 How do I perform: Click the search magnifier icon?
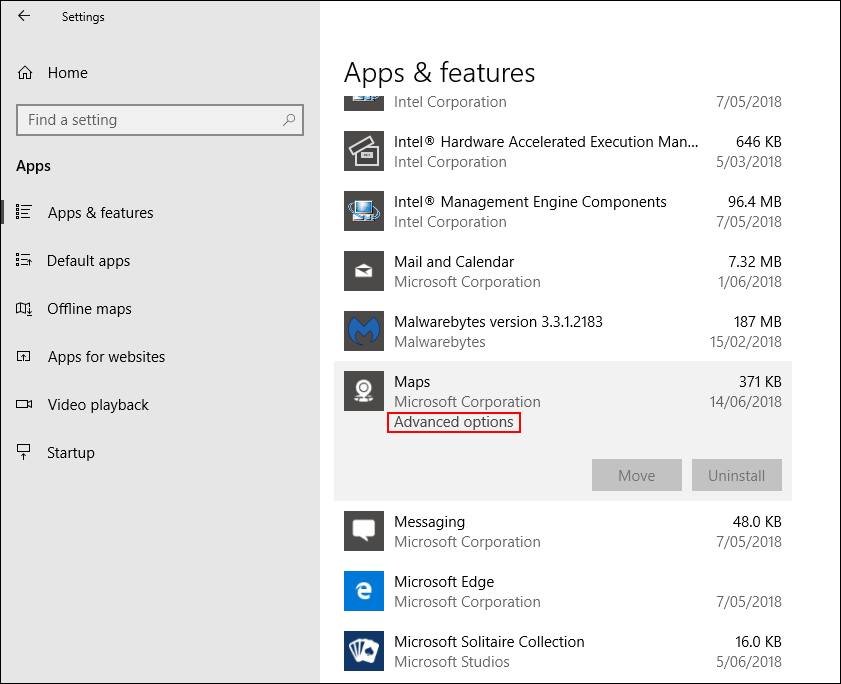[x=289, y=120]
